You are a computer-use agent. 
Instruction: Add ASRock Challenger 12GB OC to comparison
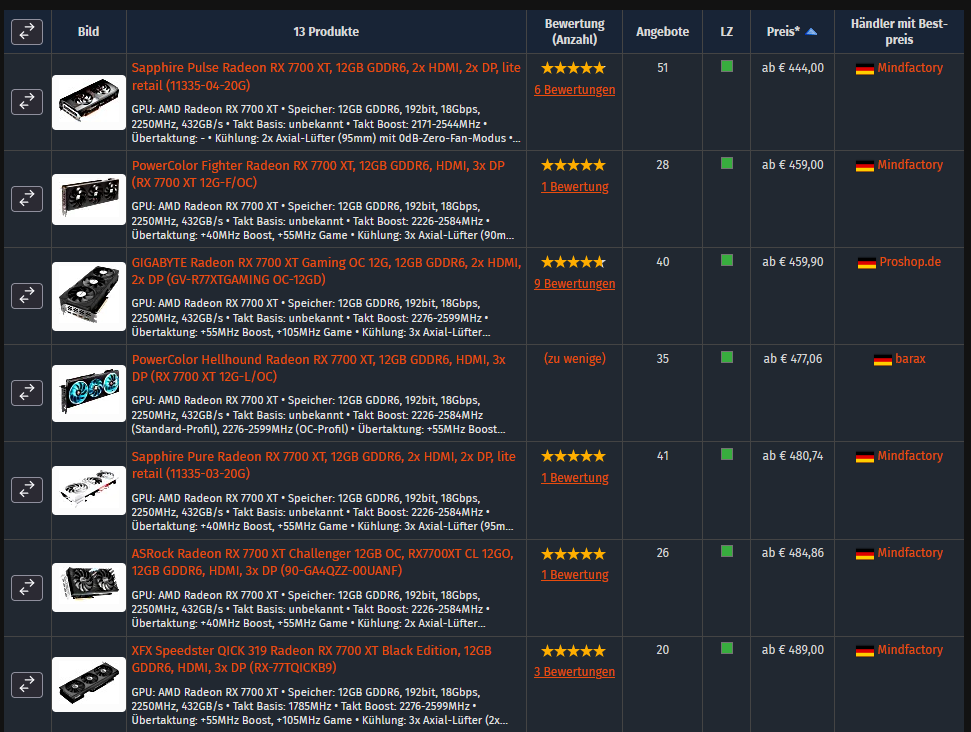(27, 588)
